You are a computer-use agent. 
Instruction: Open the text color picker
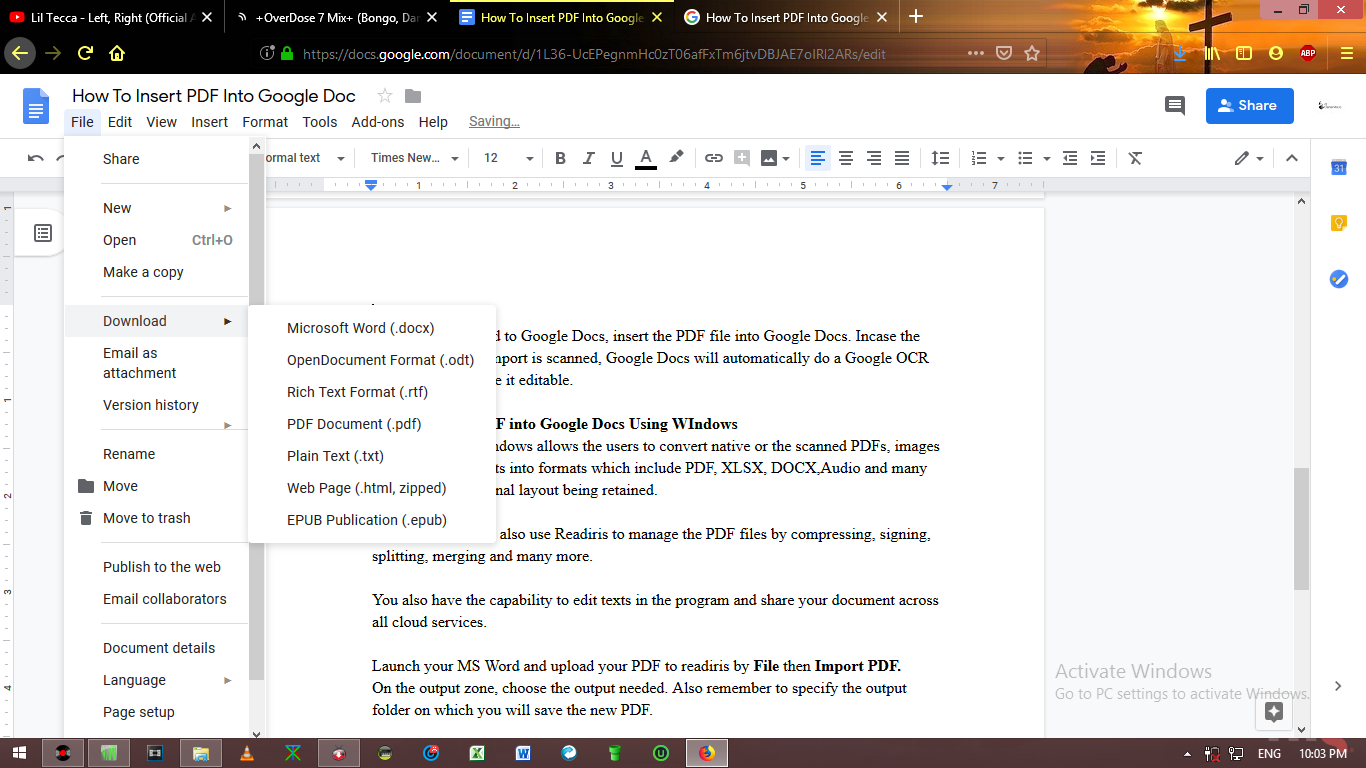pos(646,158)
